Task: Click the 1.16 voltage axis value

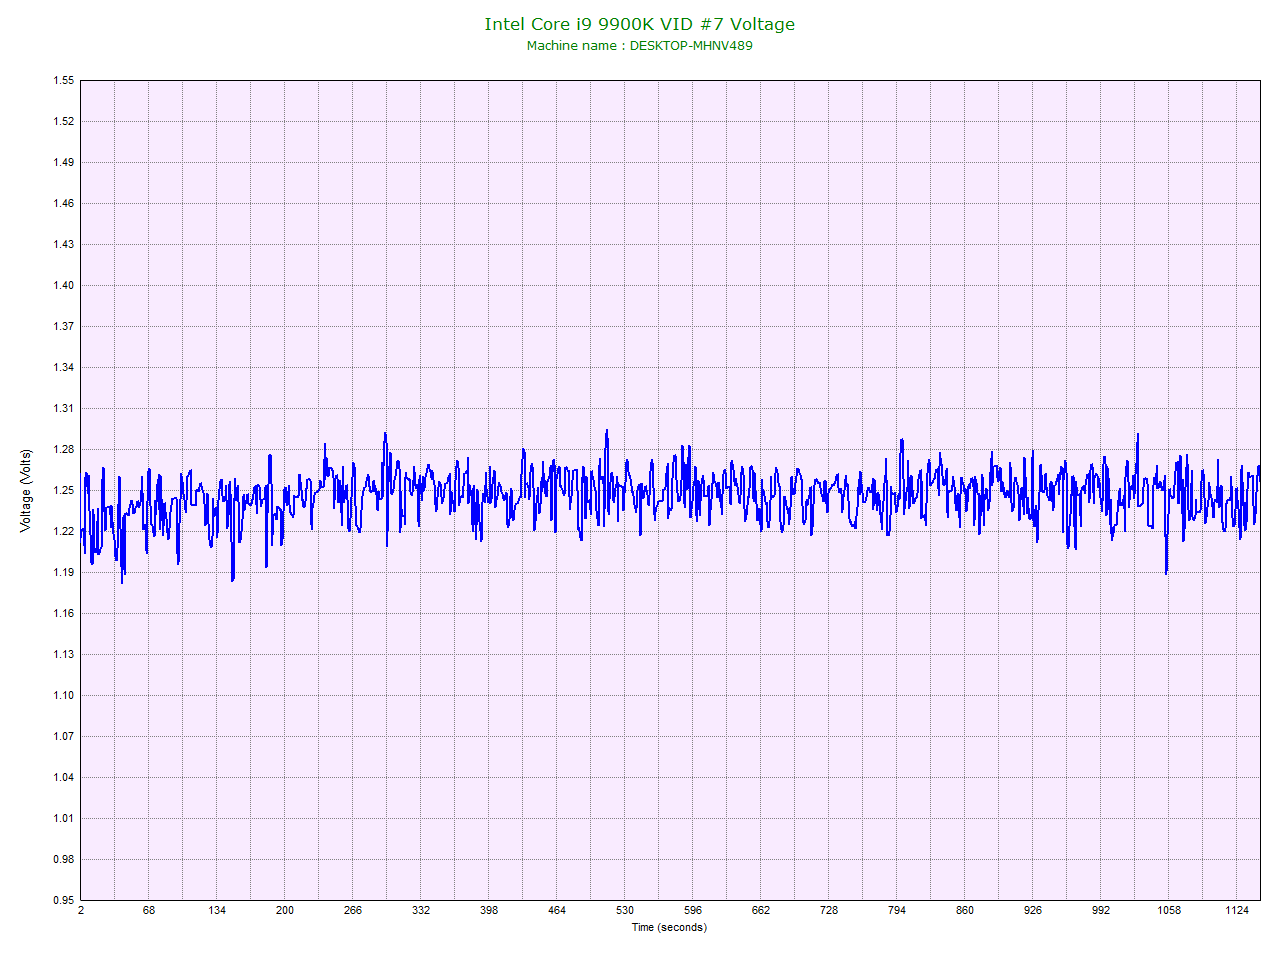Action: (x=64, y=614)
